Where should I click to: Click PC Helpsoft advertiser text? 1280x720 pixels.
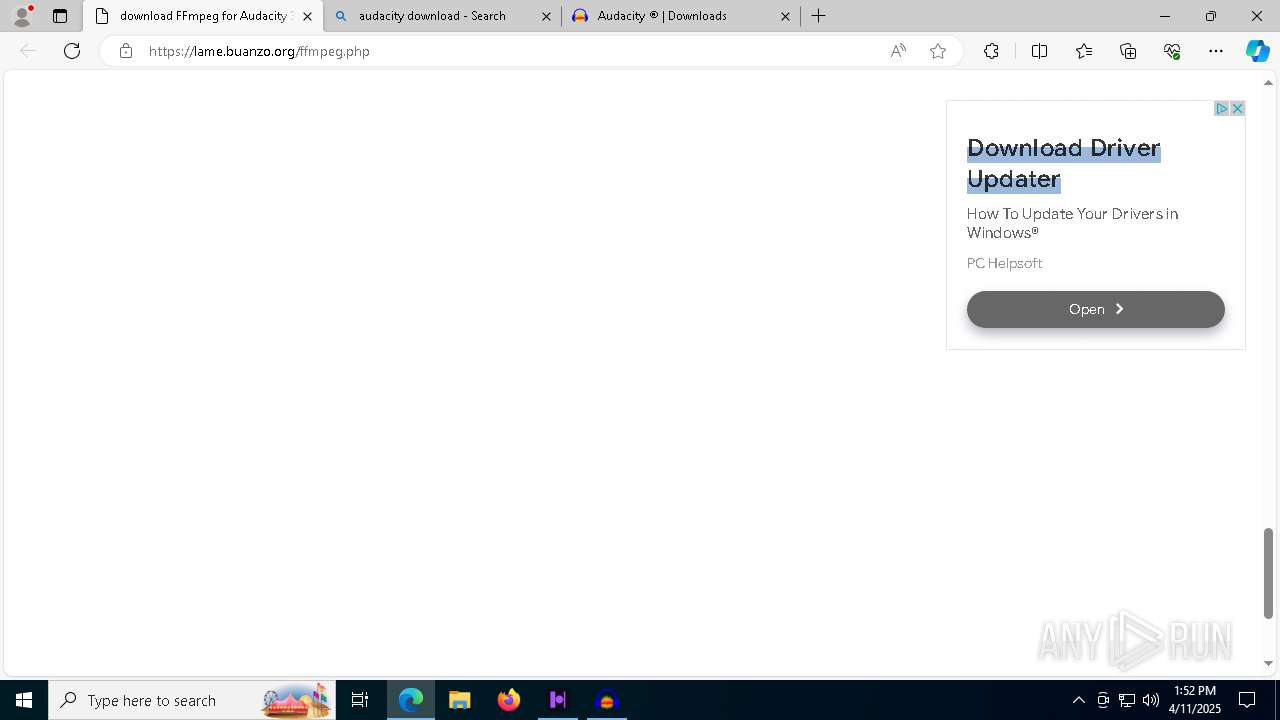tap(1004, 263)
